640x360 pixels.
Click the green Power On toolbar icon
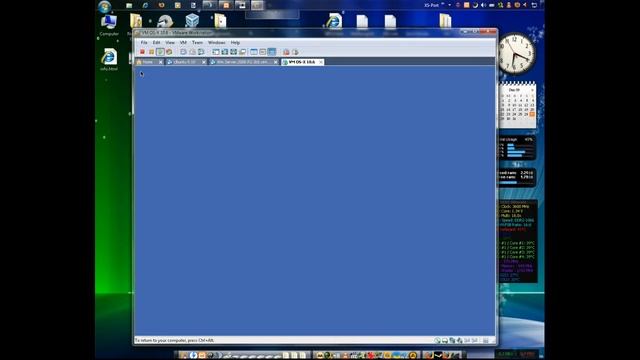[x=160, y=52]
